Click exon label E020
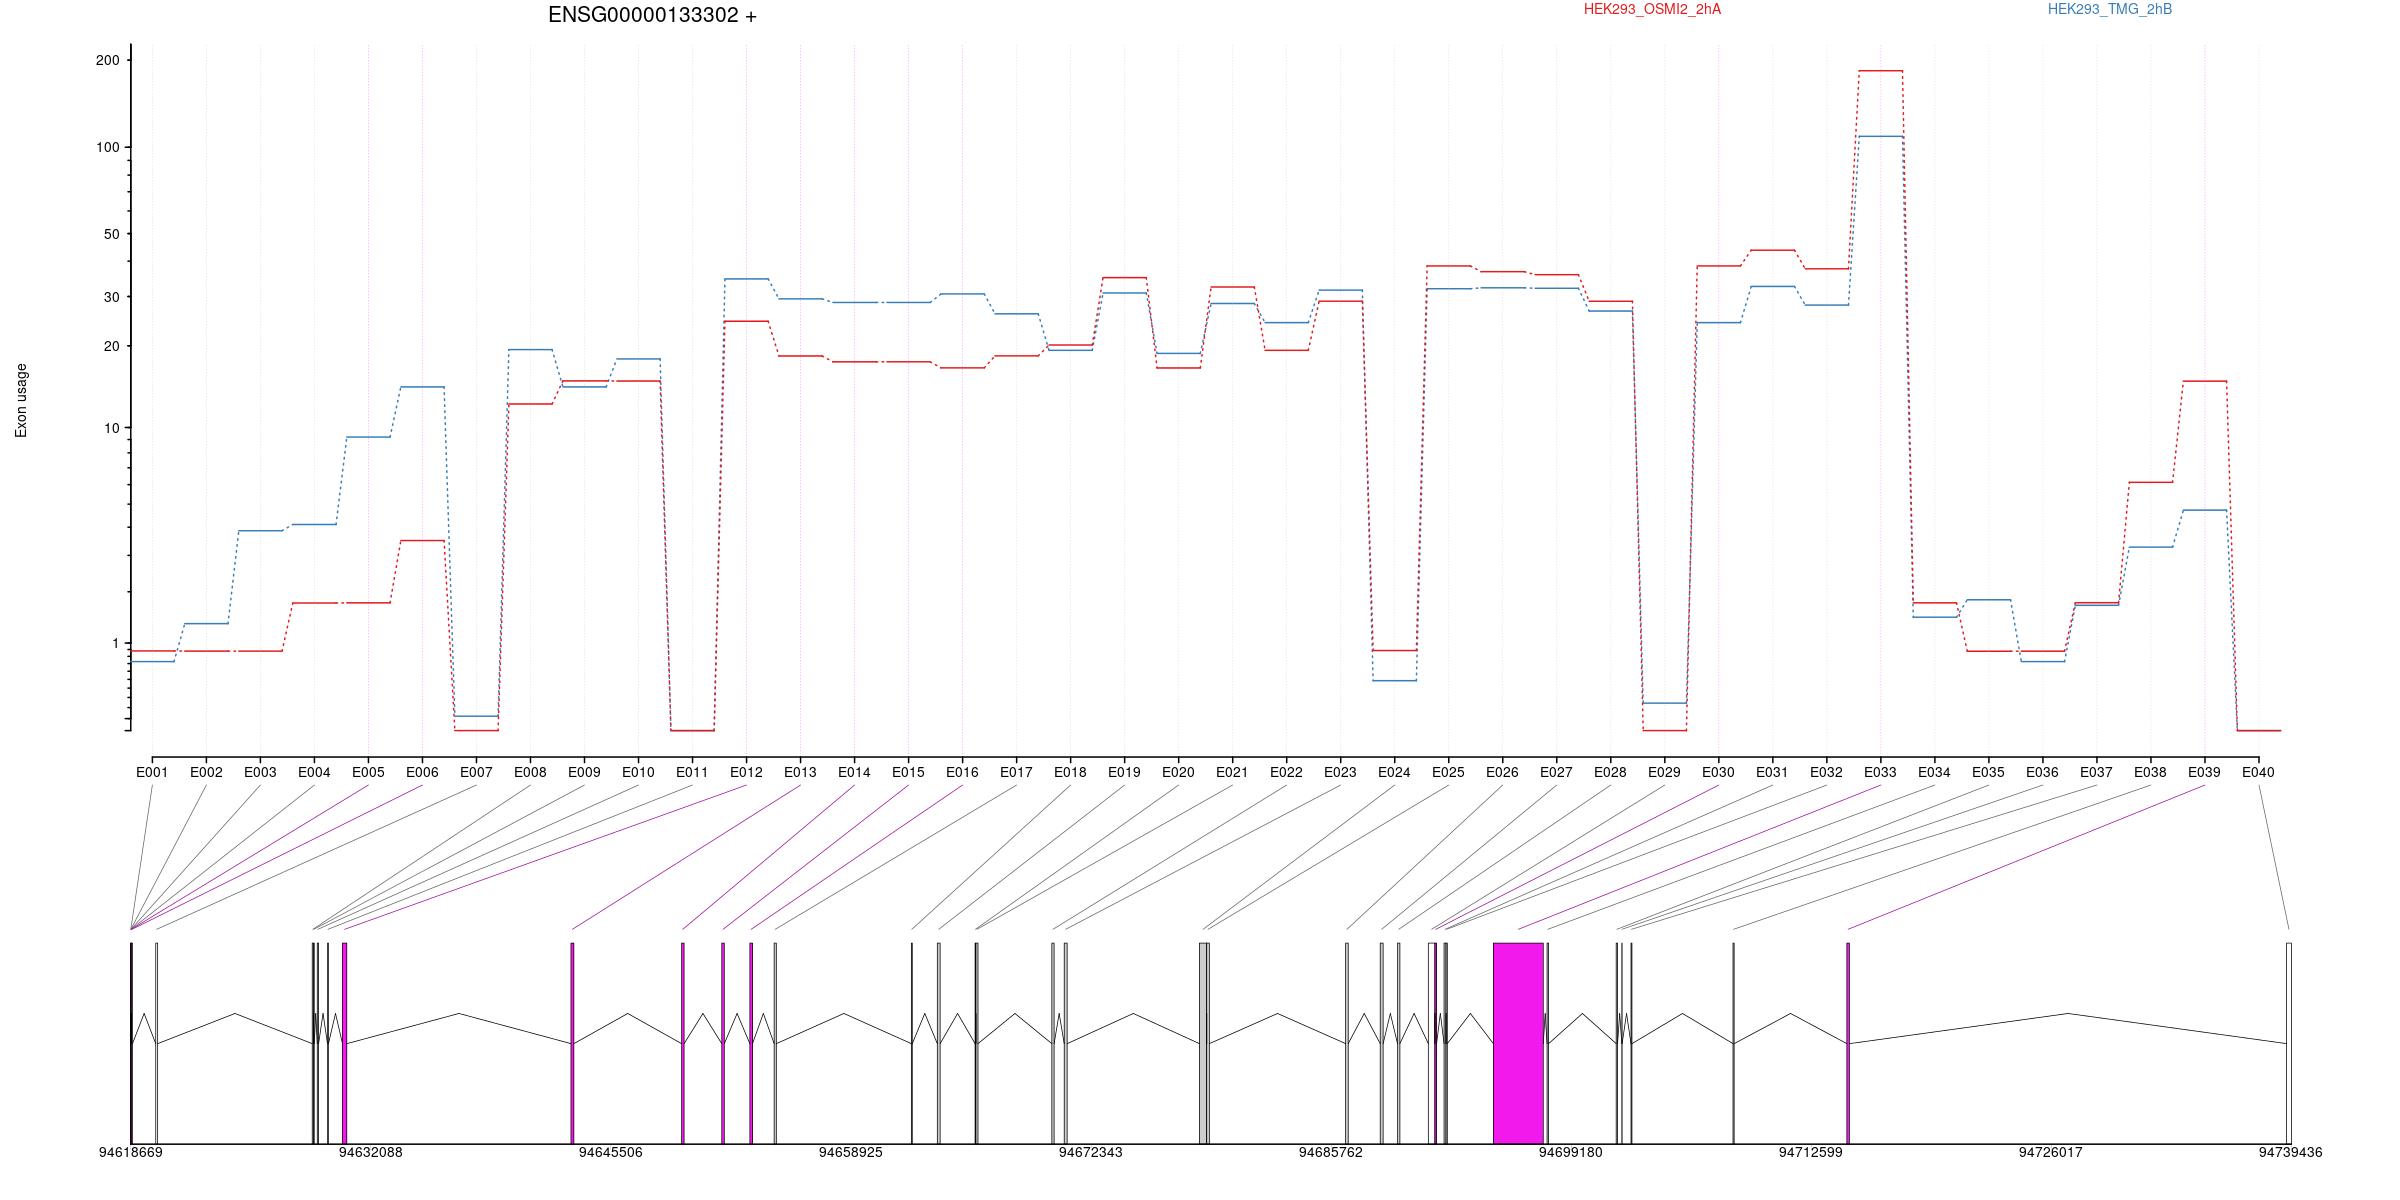 tap(1178, 772)
